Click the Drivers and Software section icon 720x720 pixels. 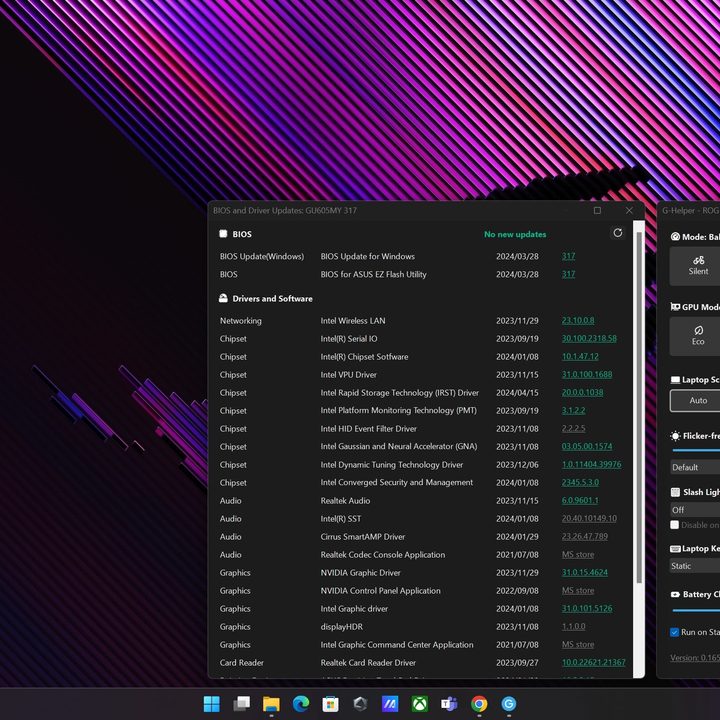point(223,298)
